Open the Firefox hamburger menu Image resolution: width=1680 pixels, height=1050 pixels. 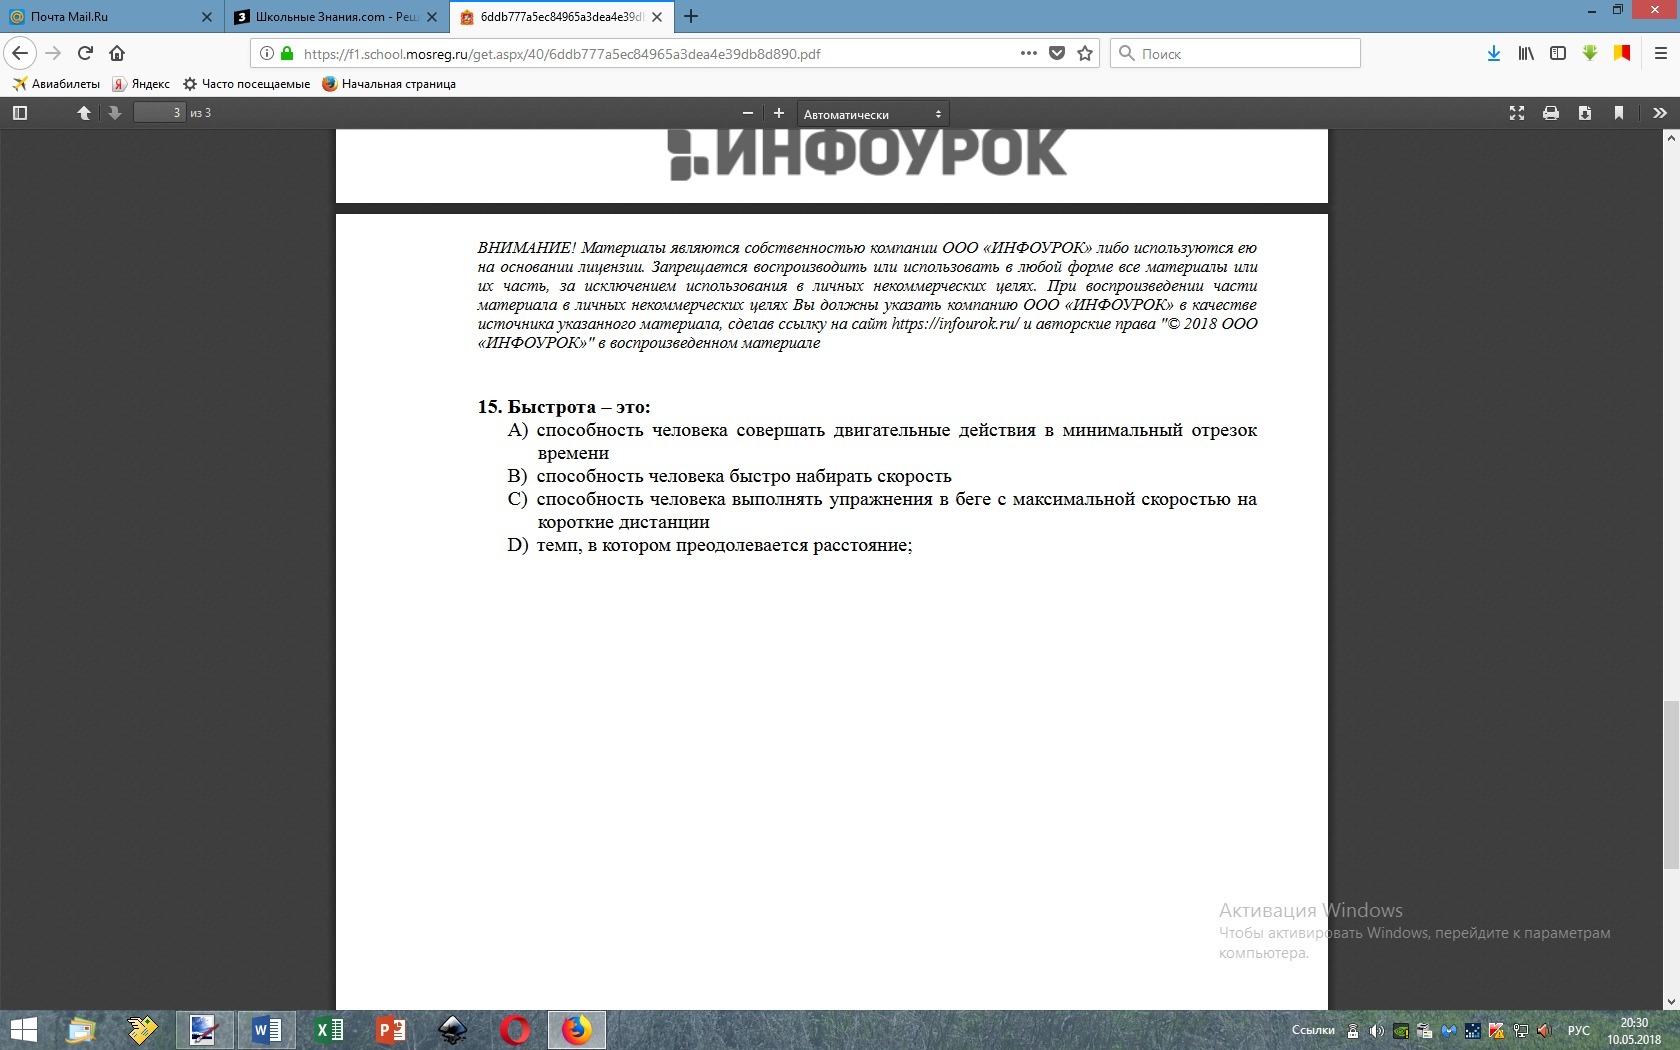pyautogui.click(x=1661, y=53)
